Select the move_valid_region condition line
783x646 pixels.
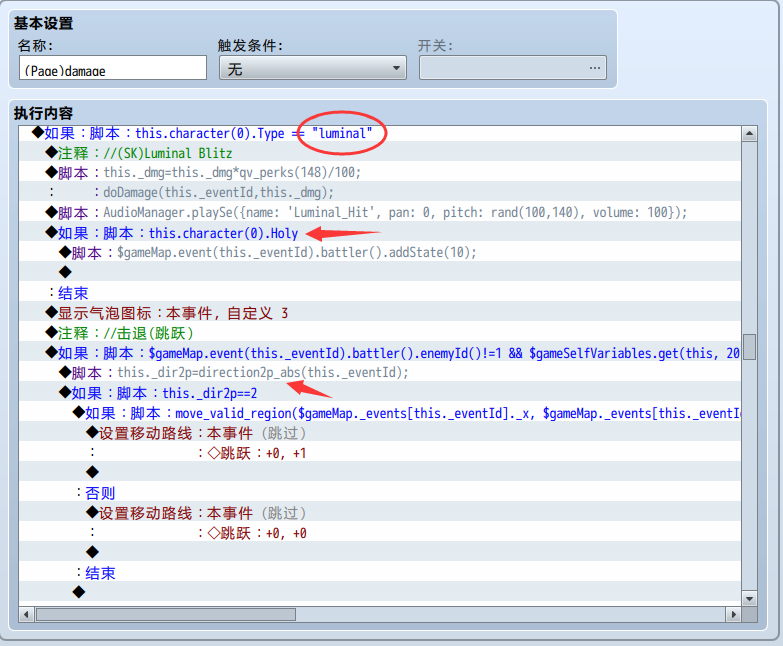380,413
